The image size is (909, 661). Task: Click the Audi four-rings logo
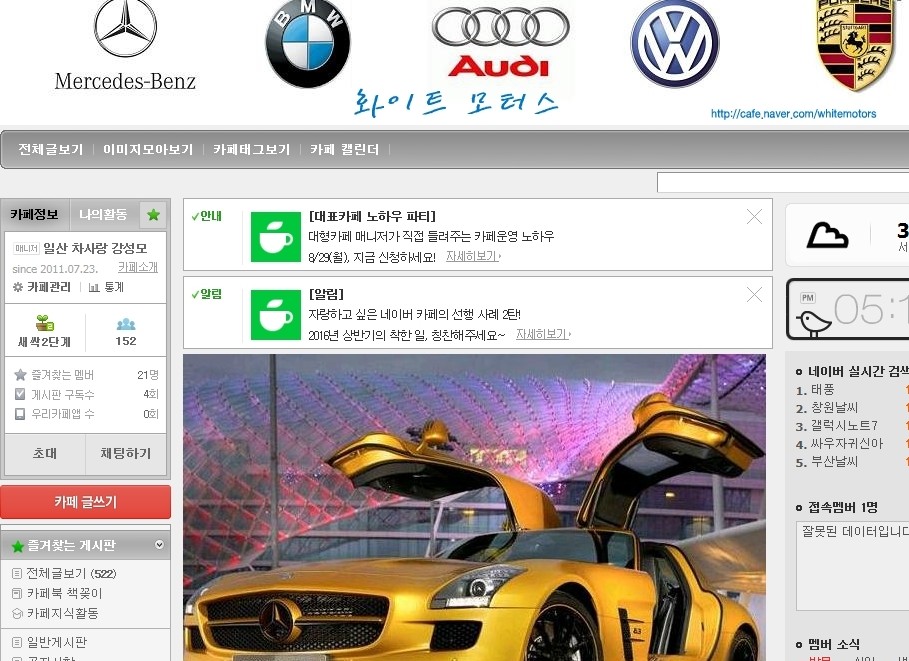tap(501, 28)
